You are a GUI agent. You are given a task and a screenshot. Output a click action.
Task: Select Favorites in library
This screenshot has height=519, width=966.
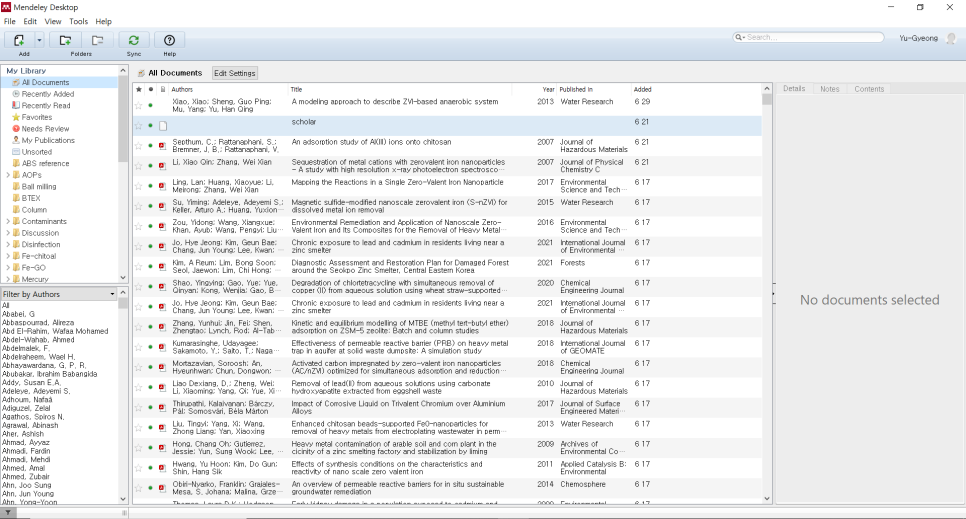pos(36,117)
